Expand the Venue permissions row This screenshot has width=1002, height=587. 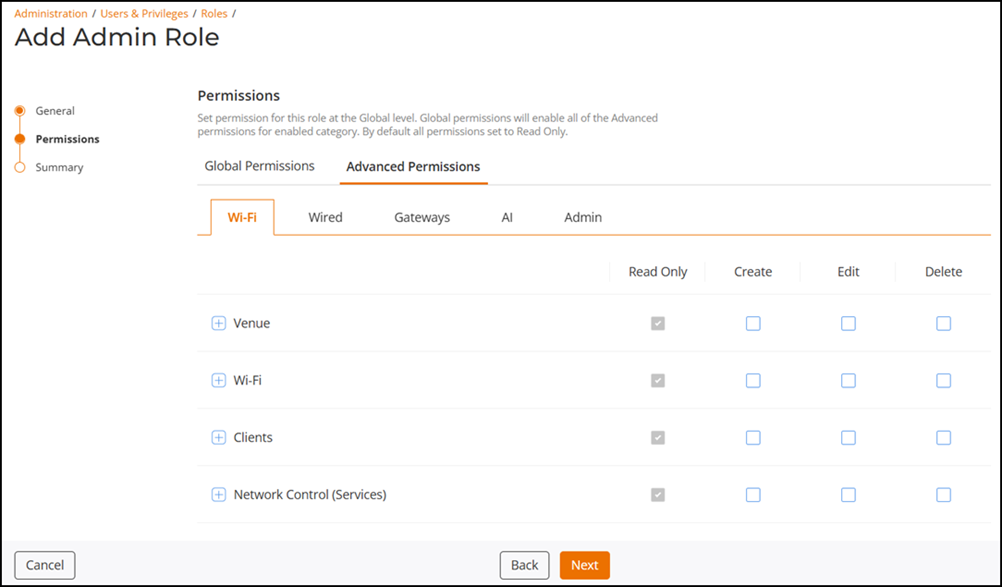(219, 323)
